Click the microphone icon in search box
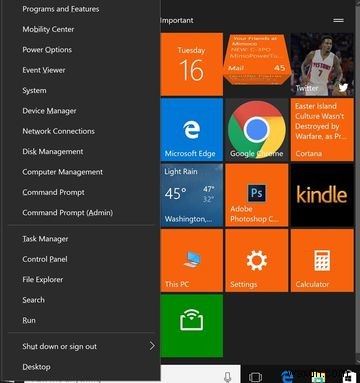This screenshot has width=360, height=383. point(228,376)
